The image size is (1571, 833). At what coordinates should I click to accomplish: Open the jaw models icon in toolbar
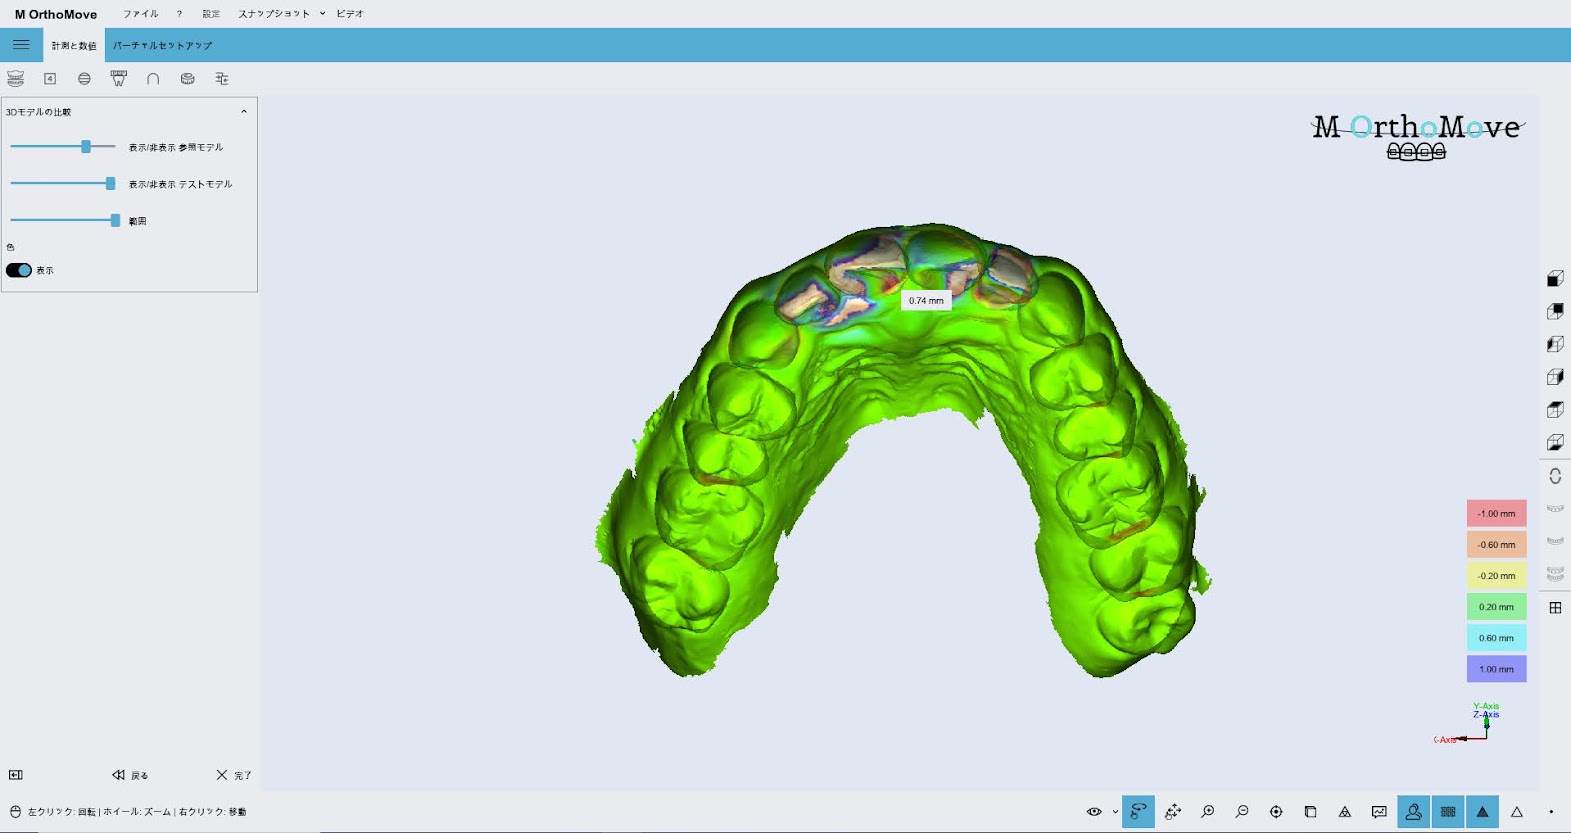(15, 78)
